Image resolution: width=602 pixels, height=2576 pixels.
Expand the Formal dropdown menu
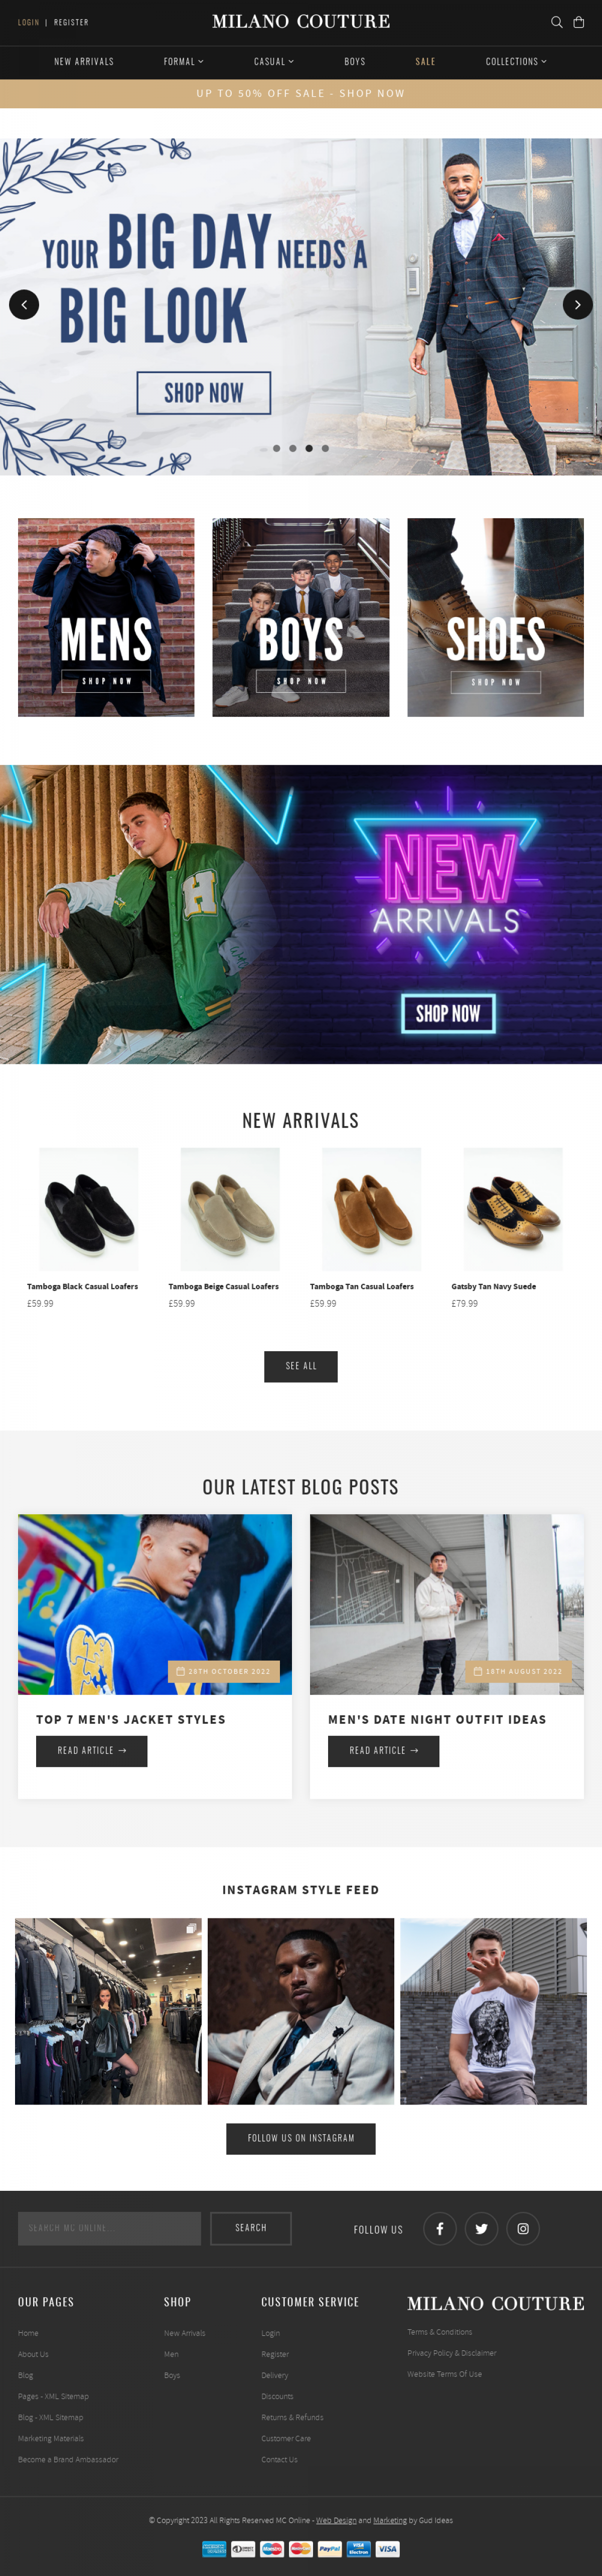coord(183,62)
